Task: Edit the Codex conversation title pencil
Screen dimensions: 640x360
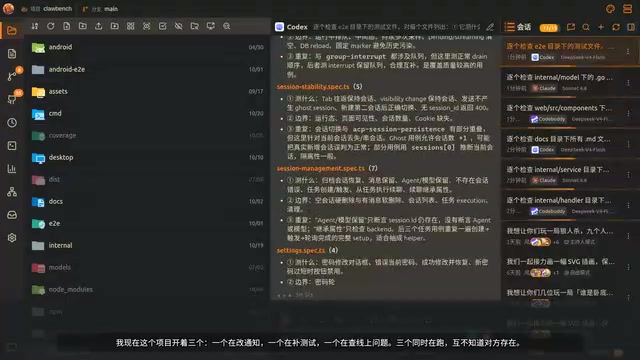Action: pos(490,27)
